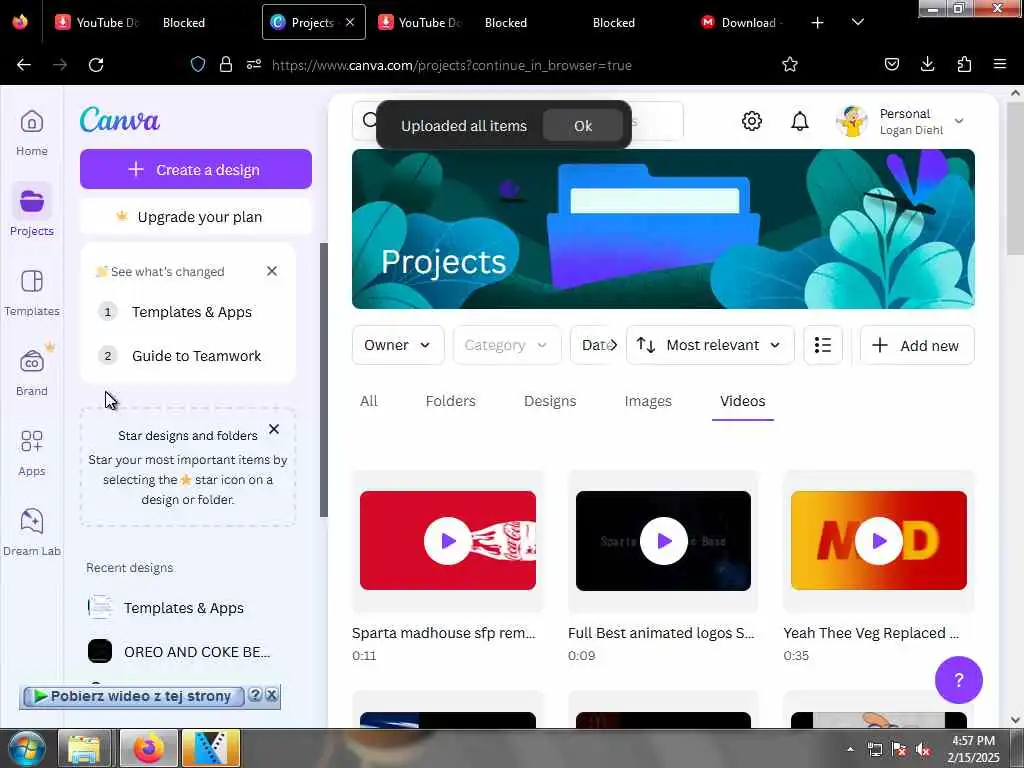Open the Templates sidebar icon
The height and width of the screenshot is (768, 1024).
pos(31,292)
